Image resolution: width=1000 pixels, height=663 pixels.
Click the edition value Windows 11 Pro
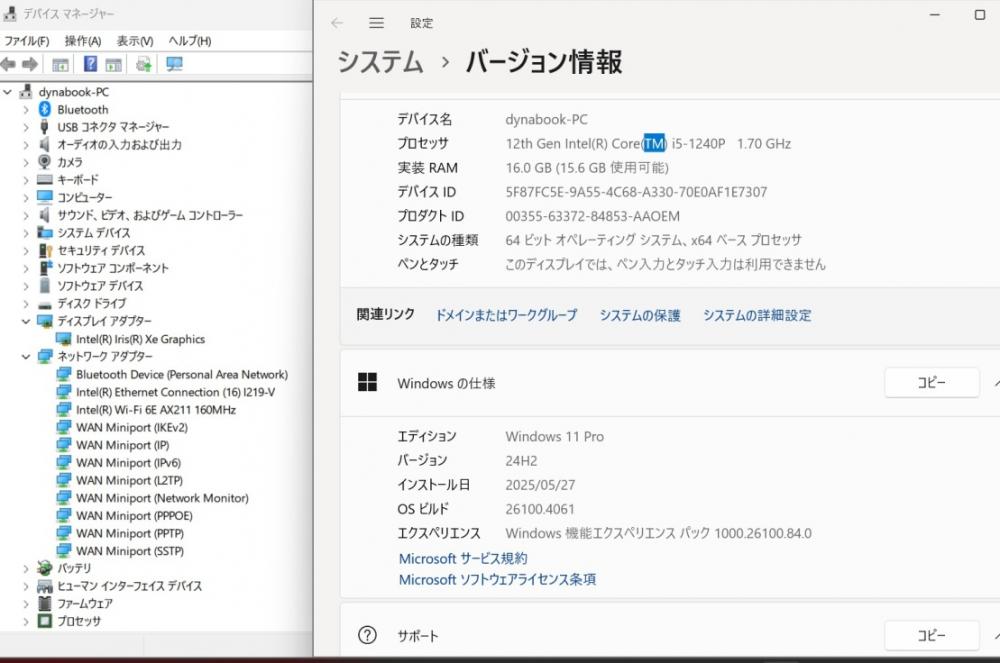click(x=554, y=436)
